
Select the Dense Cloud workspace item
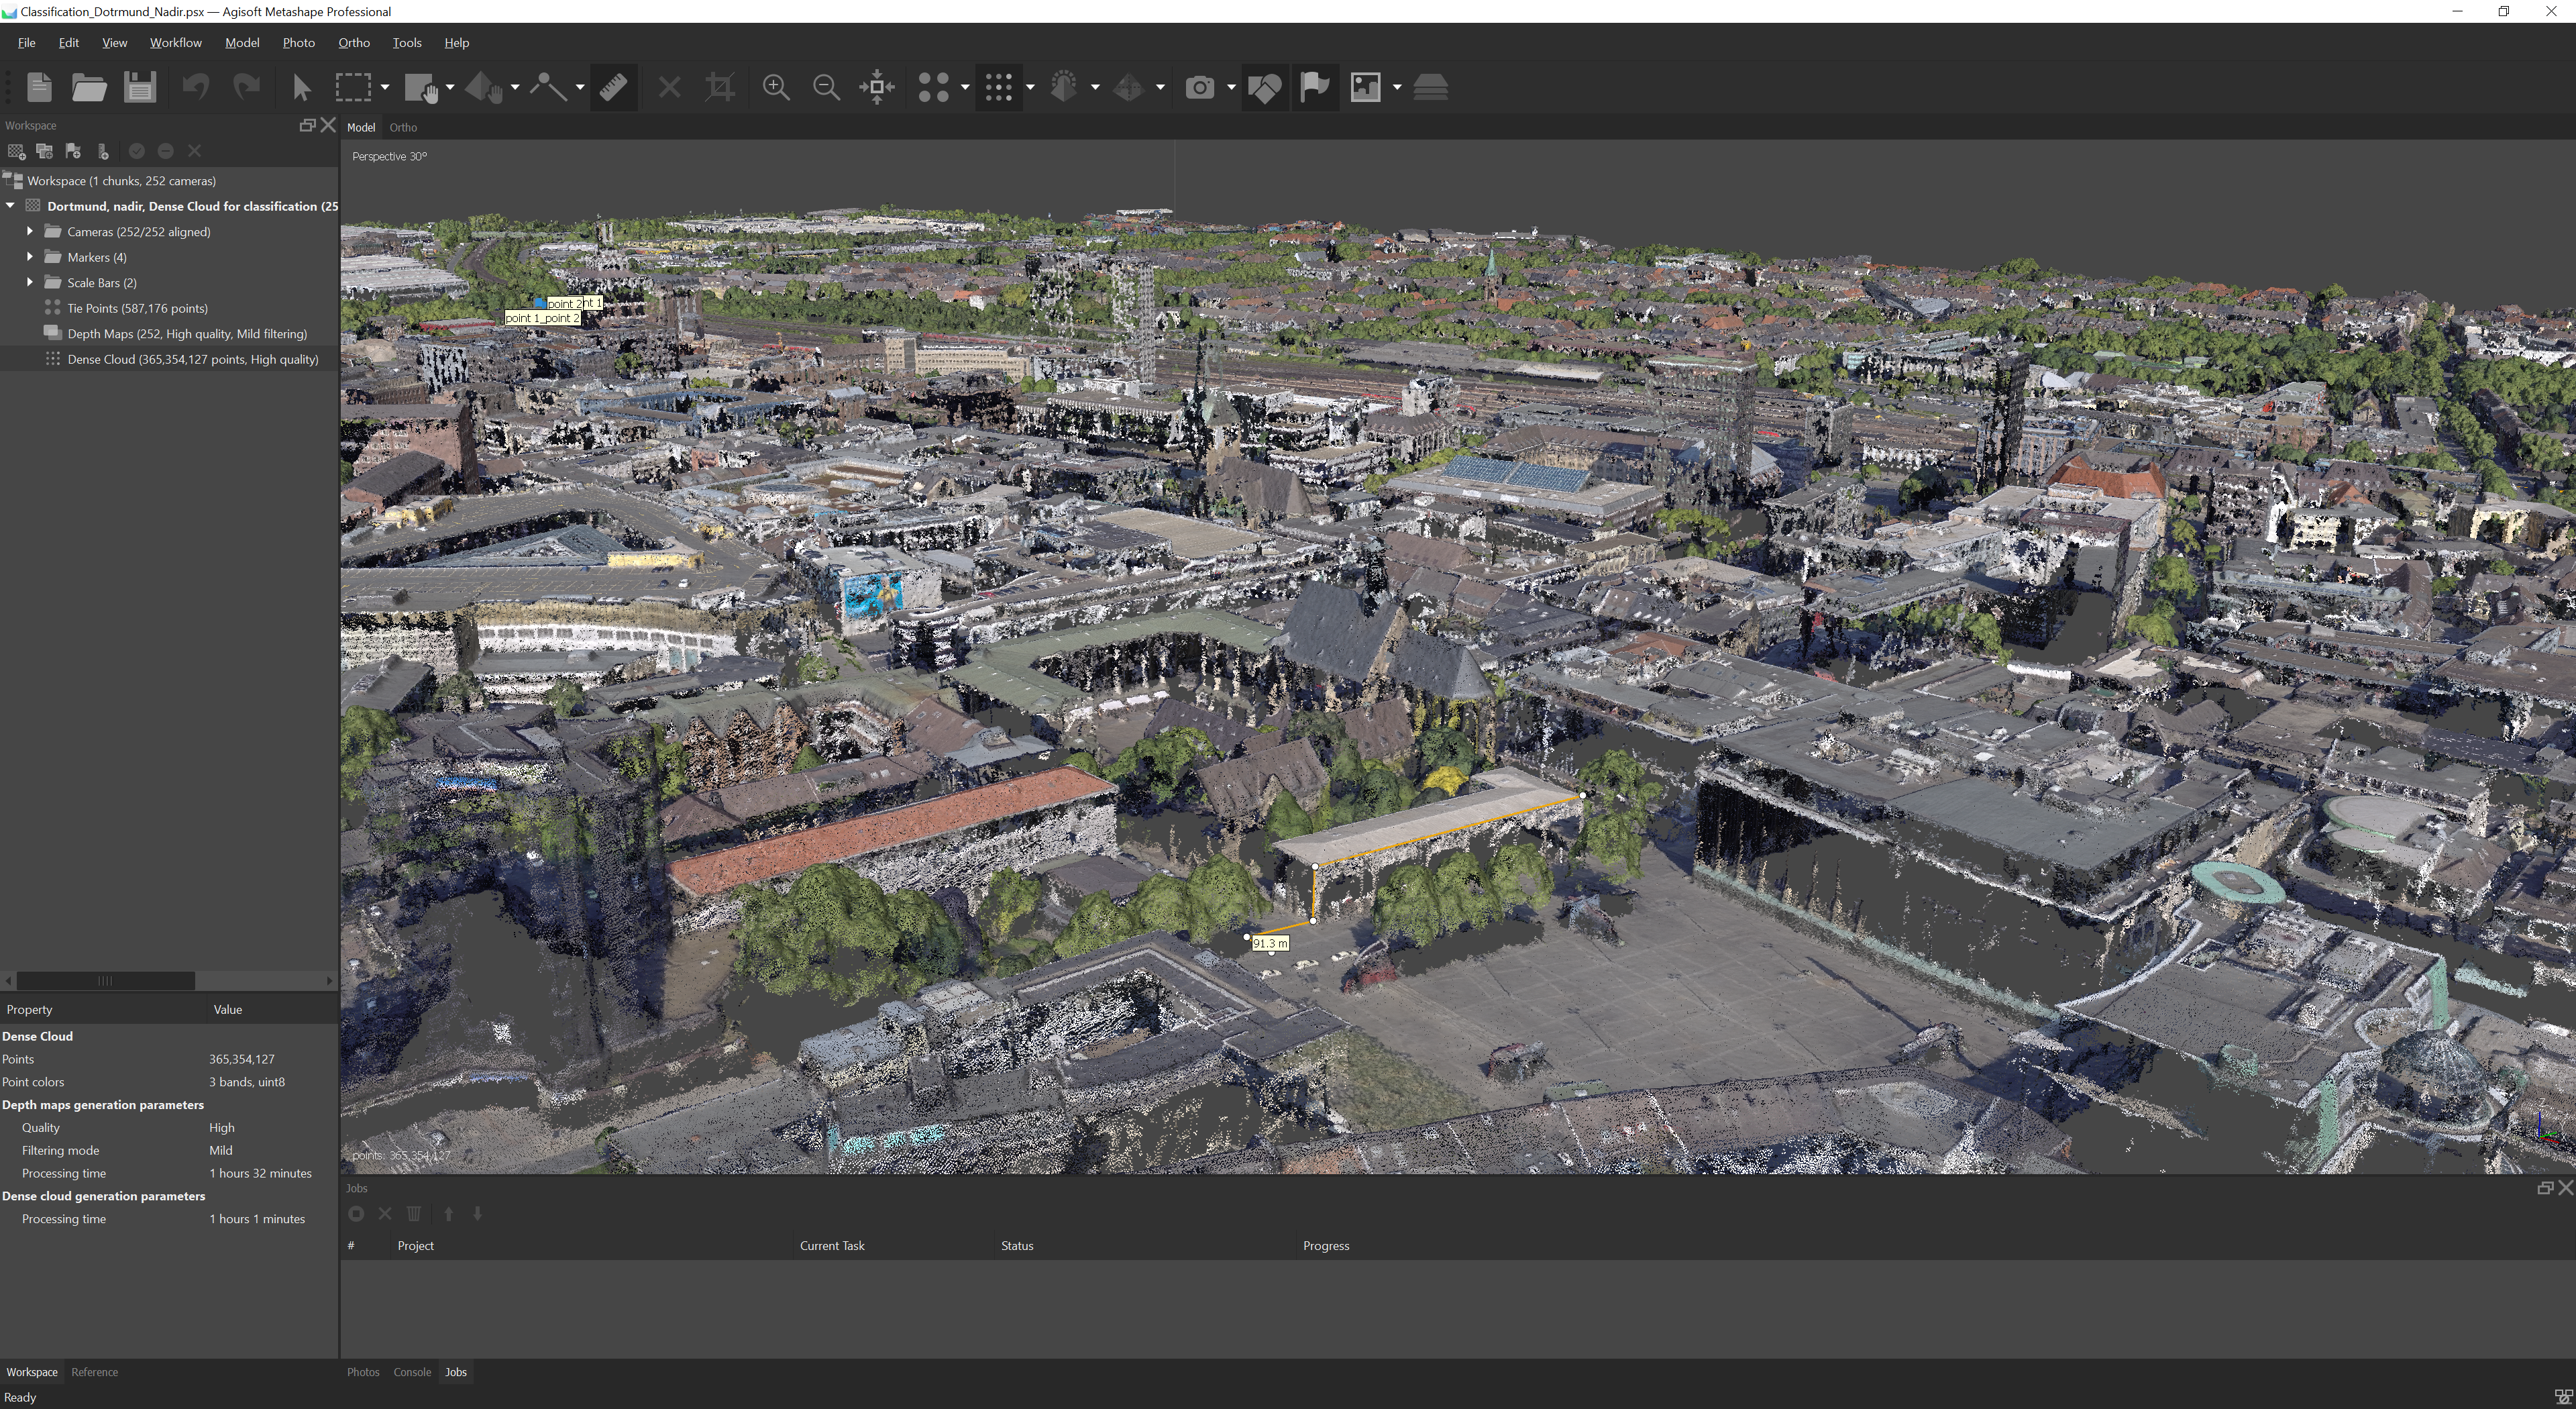(192, 359)
